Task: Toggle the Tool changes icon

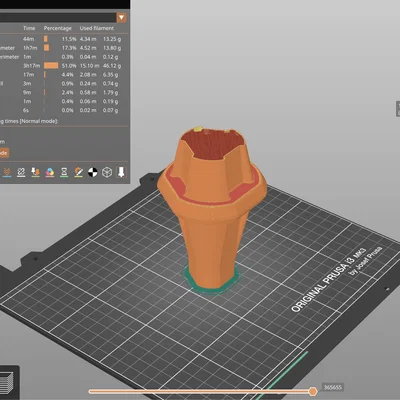Action: pos(36,172)
